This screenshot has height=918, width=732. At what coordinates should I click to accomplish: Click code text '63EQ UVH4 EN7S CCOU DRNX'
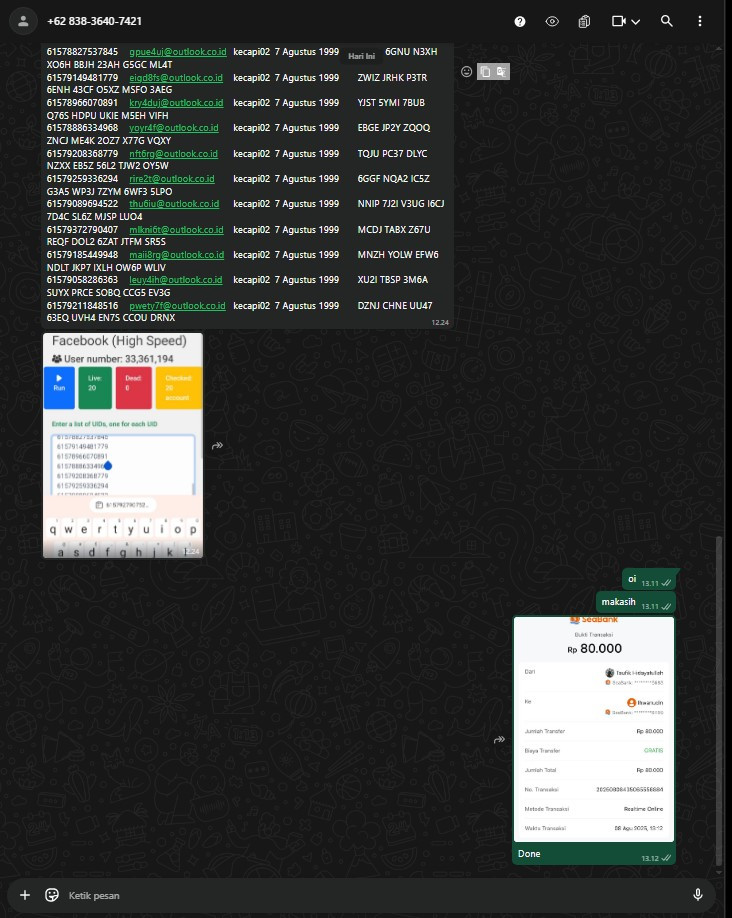(x=111, y=317)
